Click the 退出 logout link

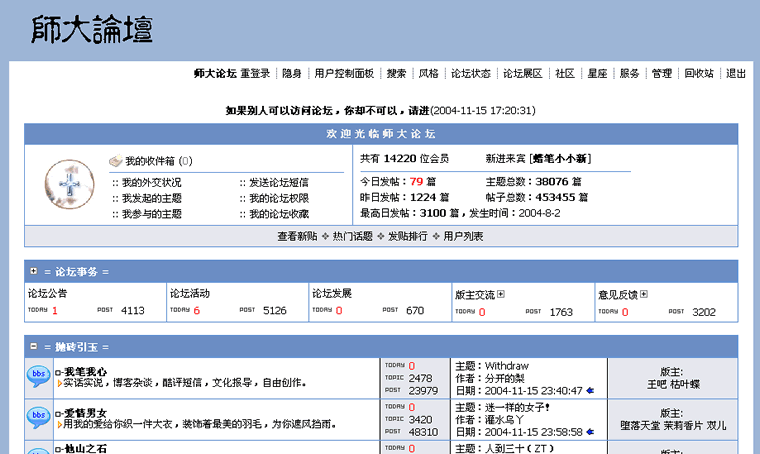[735, 74]
